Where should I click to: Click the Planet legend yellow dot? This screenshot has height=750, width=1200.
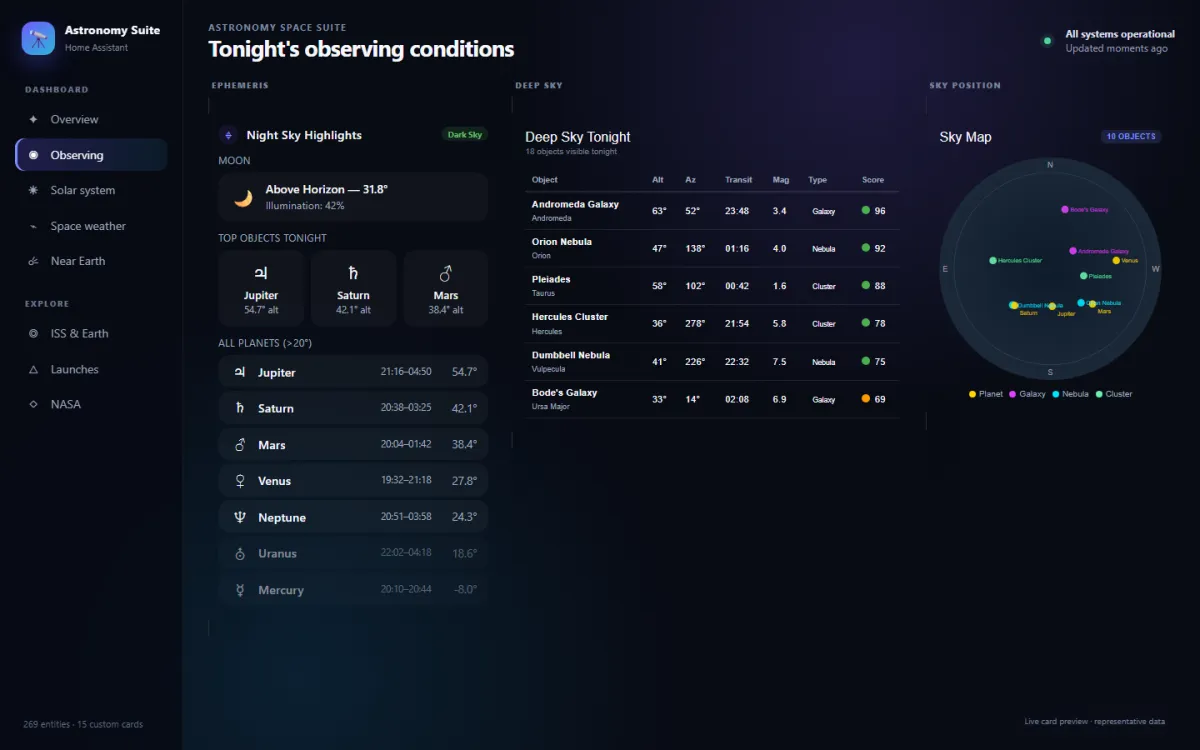pyautogui.click(x=973, y=394)
